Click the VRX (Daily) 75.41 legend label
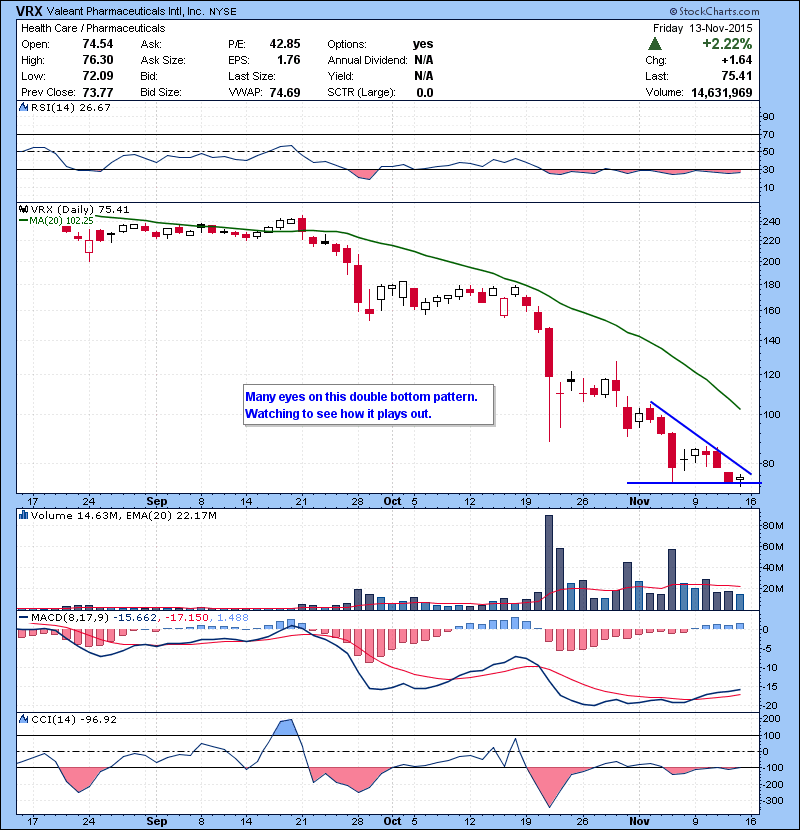This screenshot has height=830, width=800. click(x=80, y=210)
